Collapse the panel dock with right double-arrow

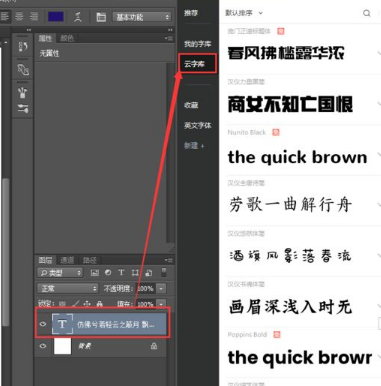(x=170, y=30)
